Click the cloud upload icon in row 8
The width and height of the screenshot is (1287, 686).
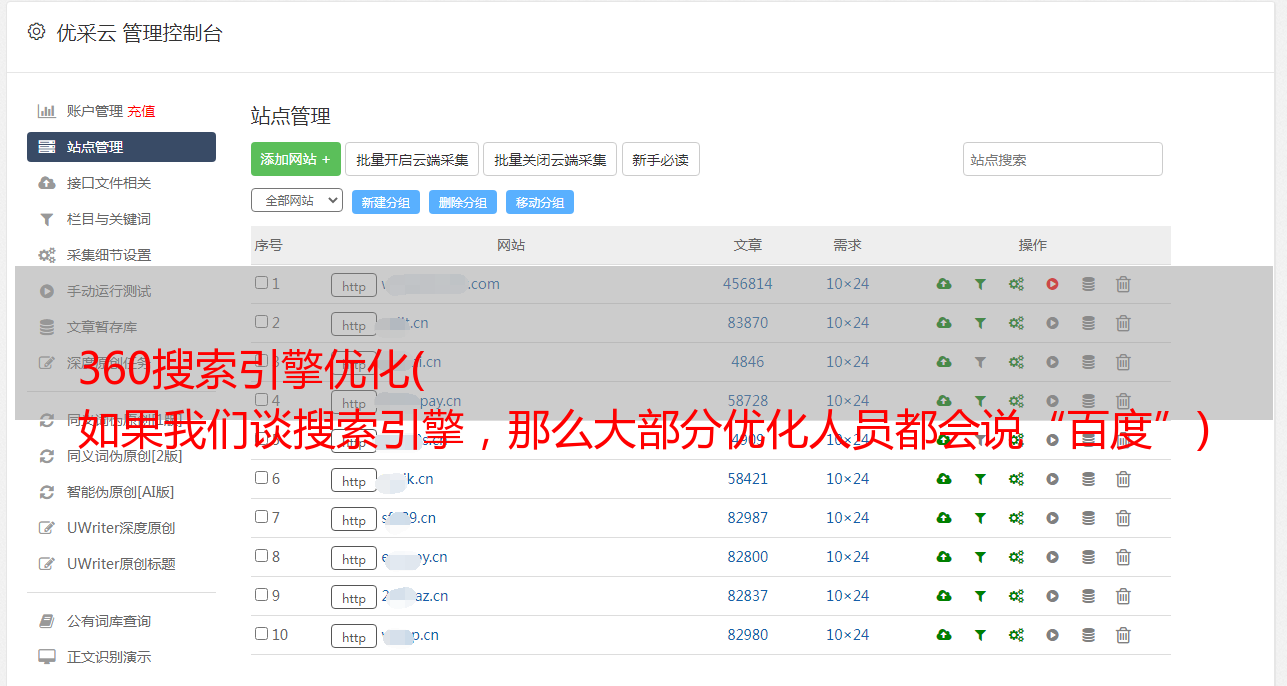(943, 557)
